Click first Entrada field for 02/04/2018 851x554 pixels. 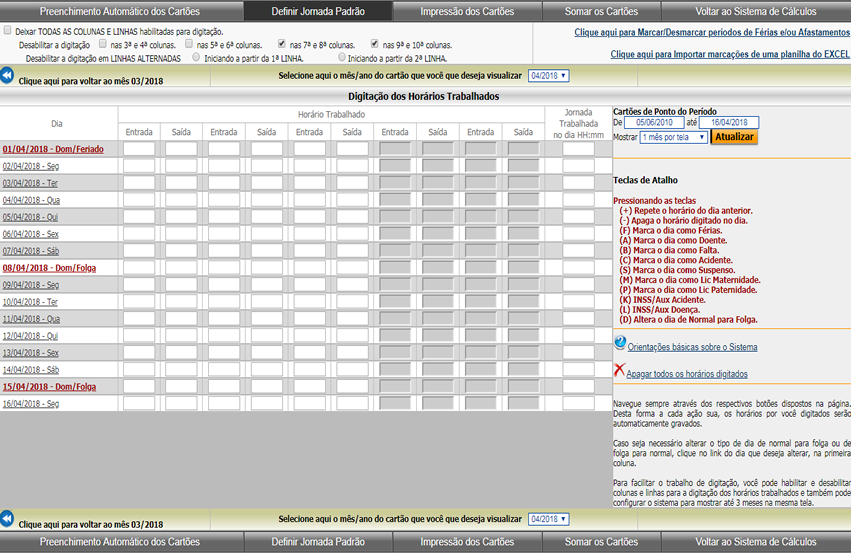139,166
